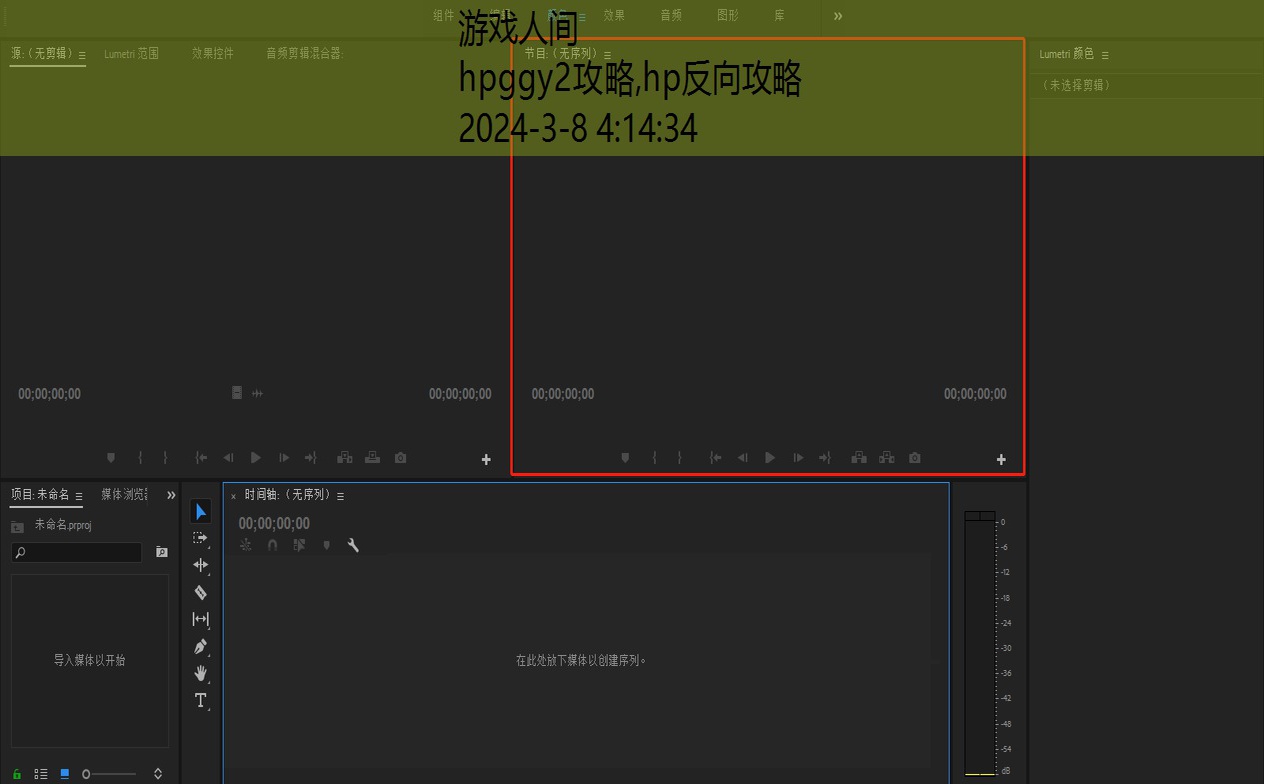Switch to 效果控件 tab
1264x784 pixels.
(213, 54)
